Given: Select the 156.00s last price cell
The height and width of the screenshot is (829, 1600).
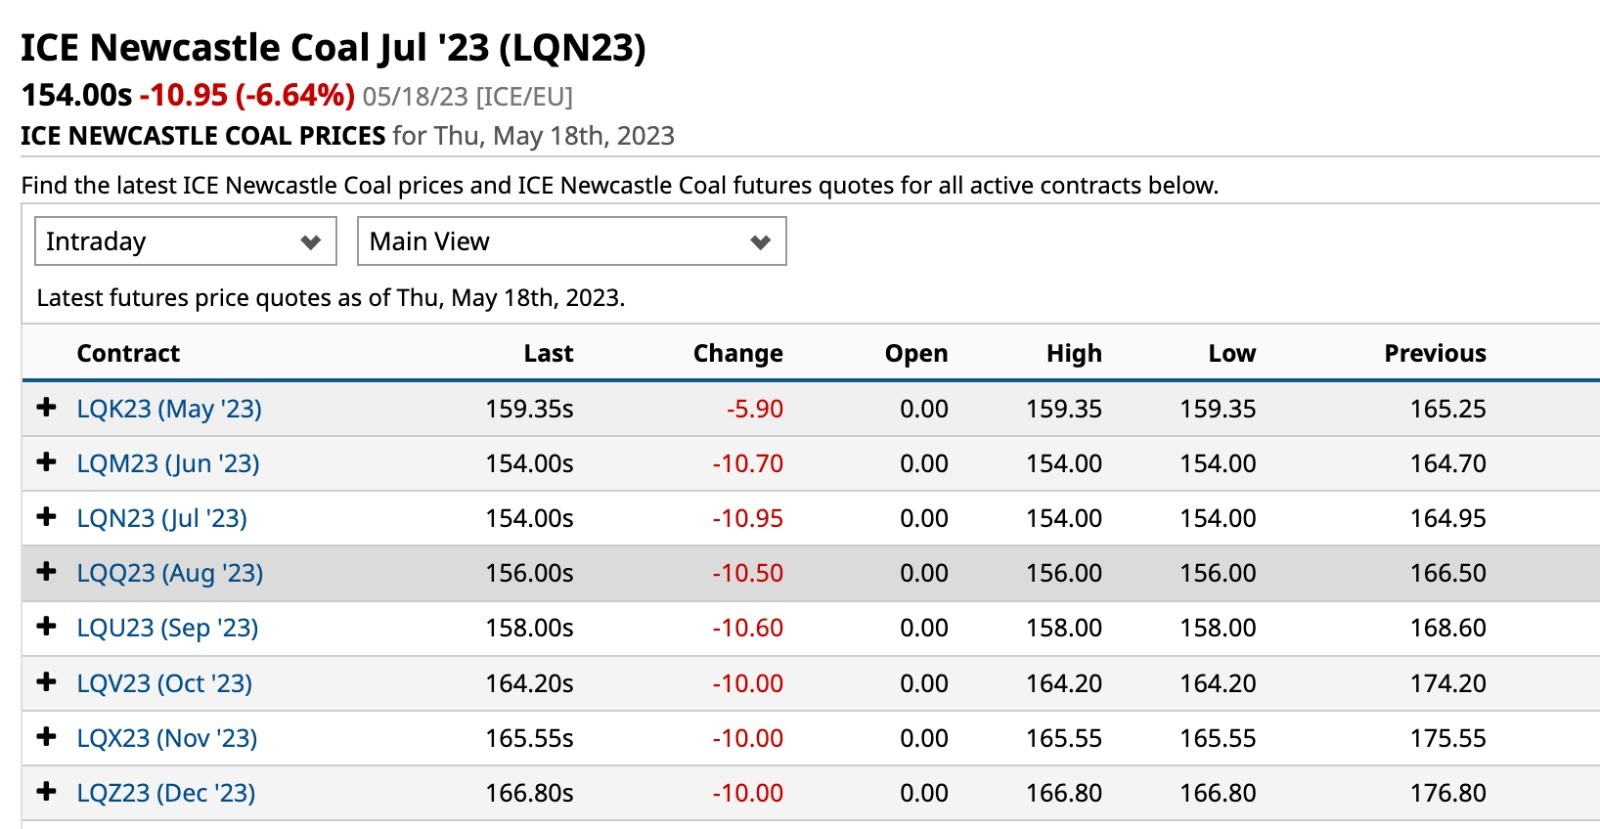Looking at the screenshot, I should [x=530, y=574].
